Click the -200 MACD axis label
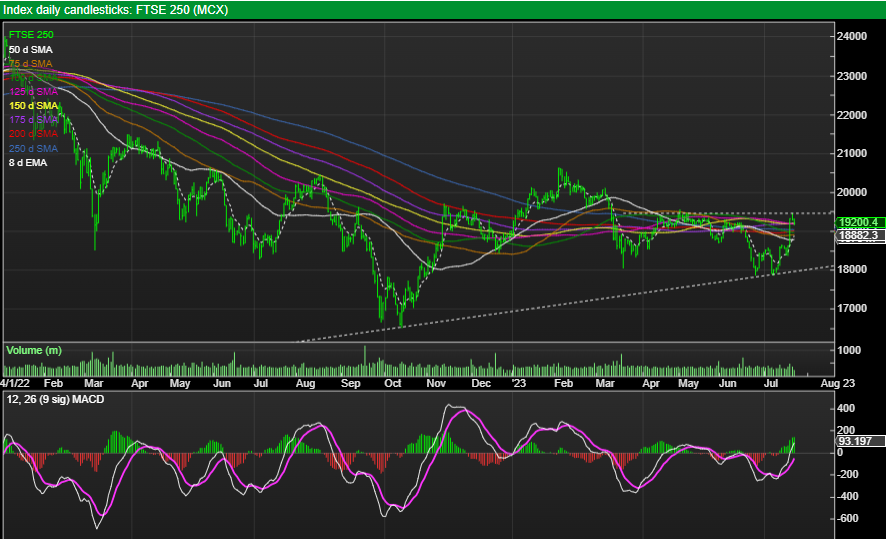This screenshot has height=539, width=886. (x=848, y=475)
